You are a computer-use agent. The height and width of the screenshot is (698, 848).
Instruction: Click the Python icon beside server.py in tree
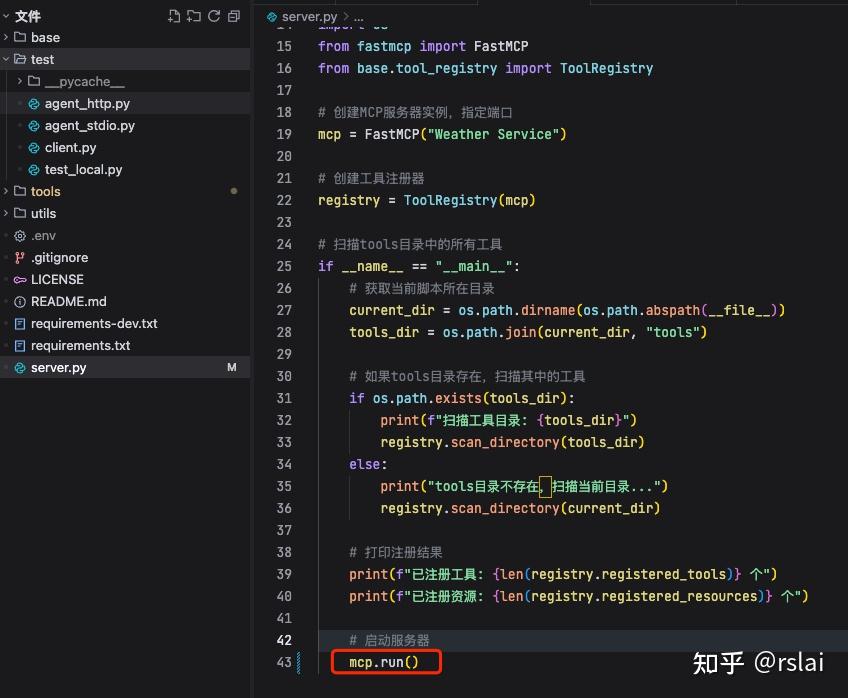[20, 368]
